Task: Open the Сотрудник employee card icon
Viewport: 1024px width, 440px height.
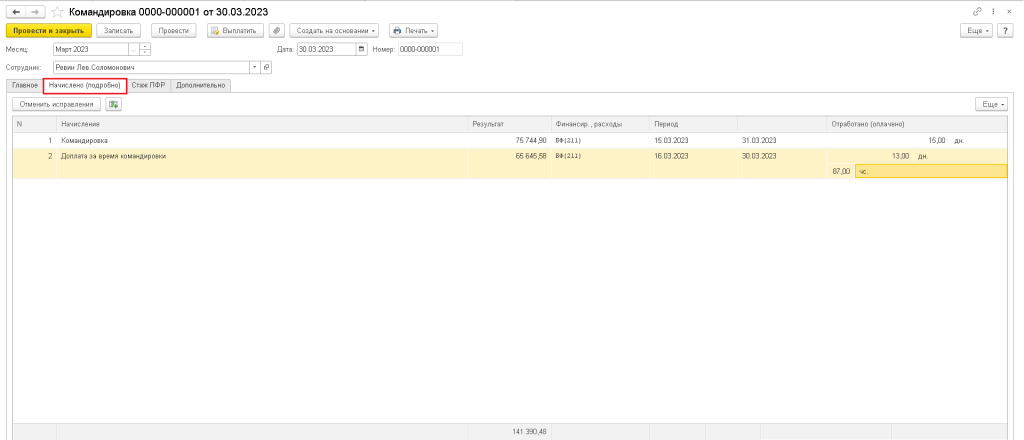Action: 267,67
